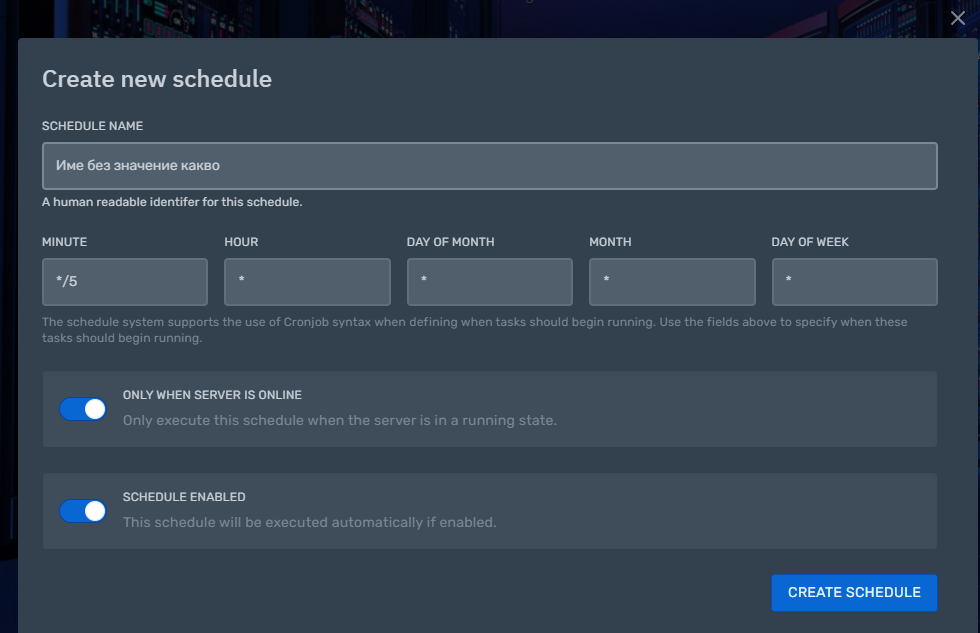
Task: Click the DAY OF WEEK label
Action: [x=810, y=242]
